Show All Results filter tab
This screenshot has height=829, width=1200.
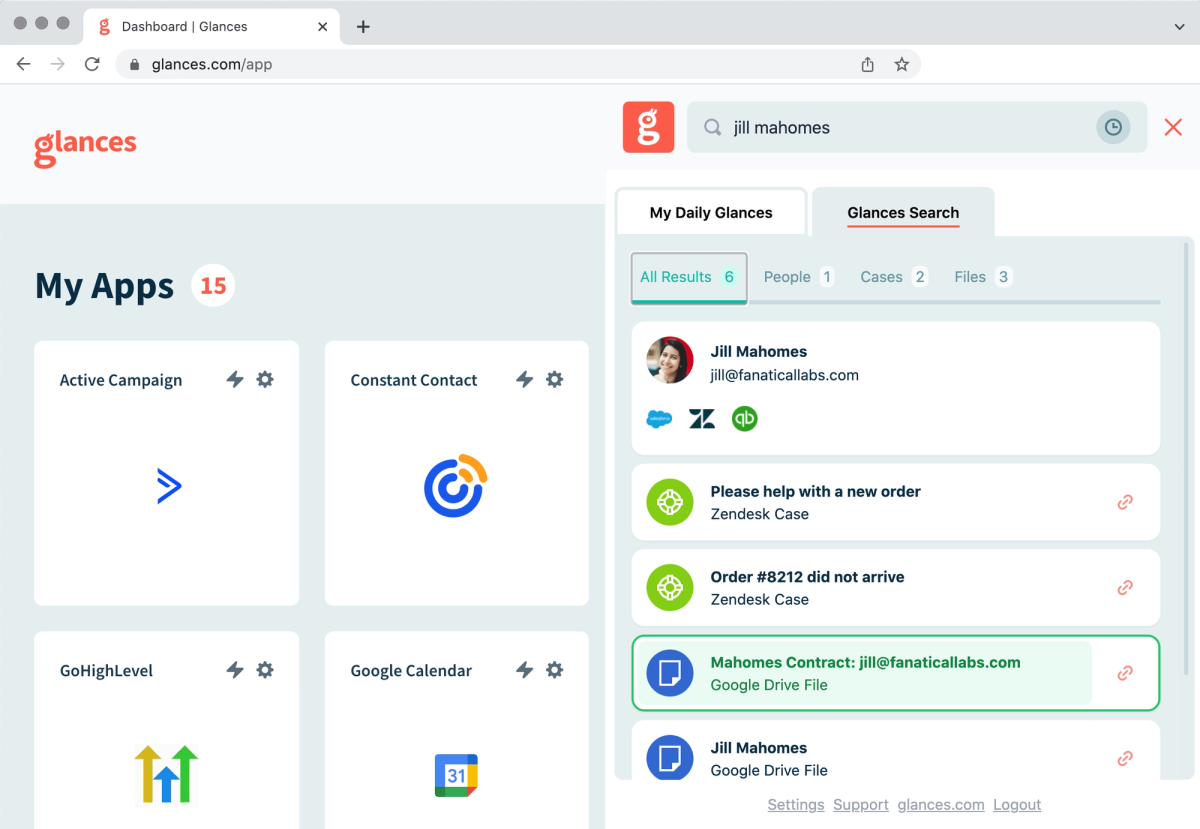[x=689, y=277]
